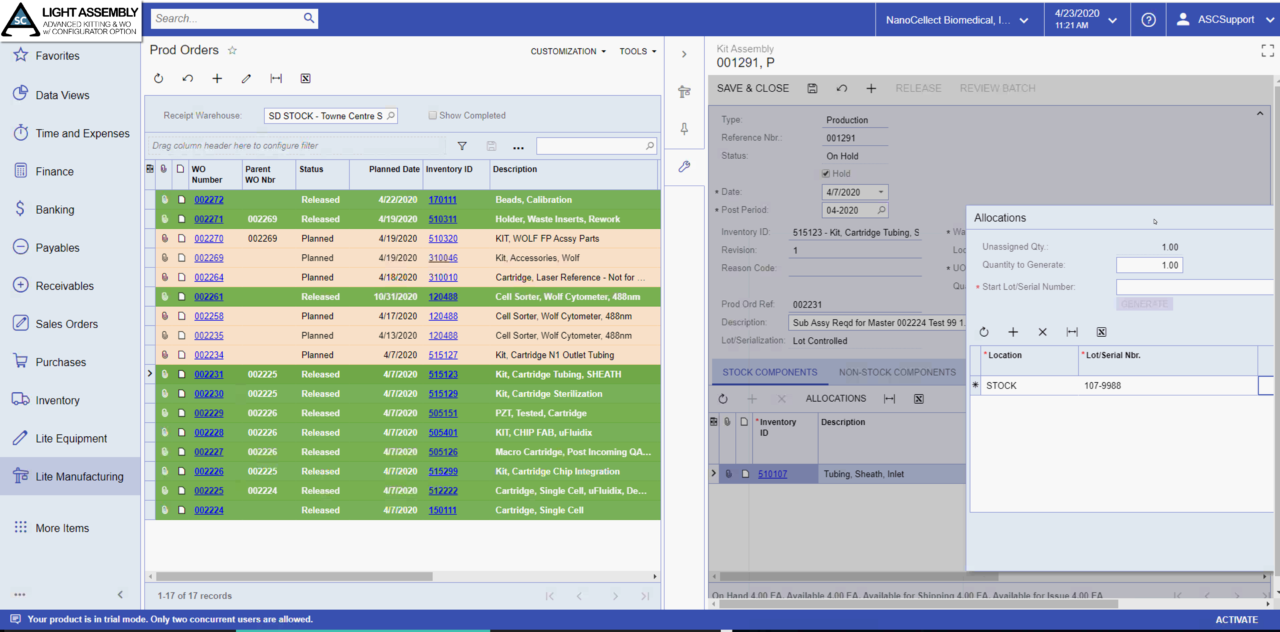The width and height of the screenshot is (1280, 632).
Task: Toggle the row selection checkbox in the grid header
Action: (x=149, y=168)
